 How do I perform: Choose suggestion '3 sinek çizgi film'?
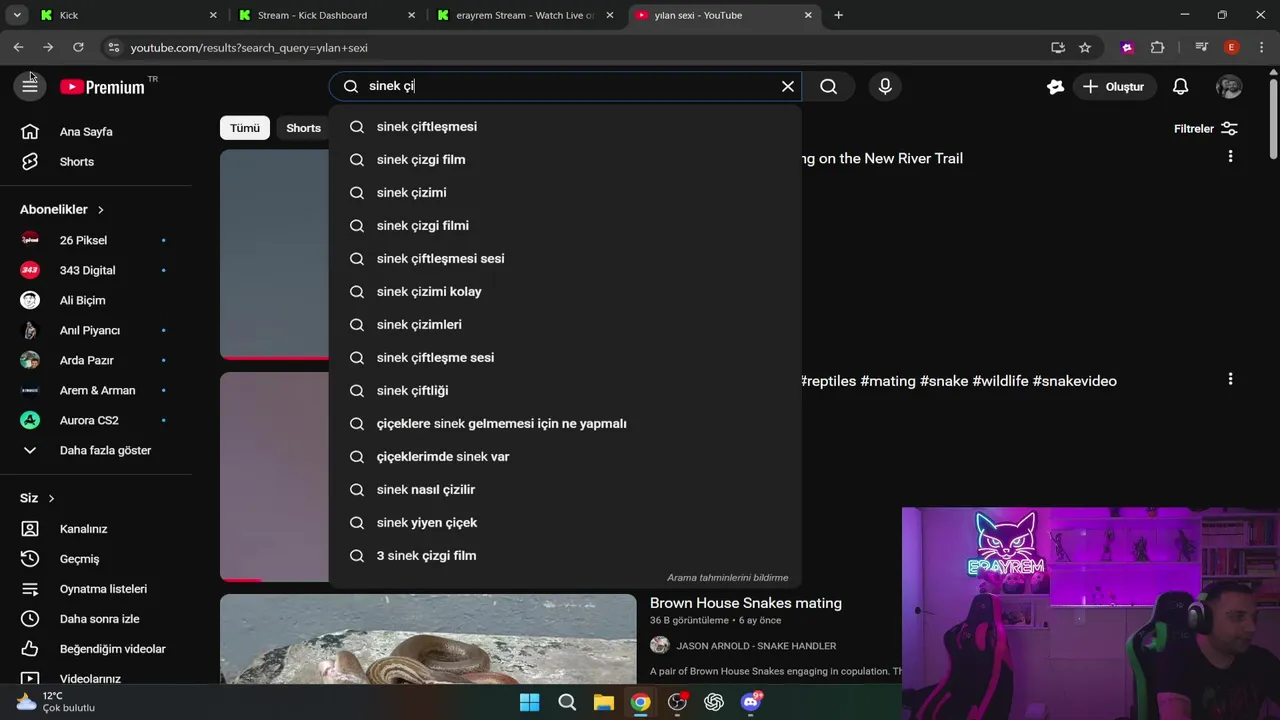[565, 555]
